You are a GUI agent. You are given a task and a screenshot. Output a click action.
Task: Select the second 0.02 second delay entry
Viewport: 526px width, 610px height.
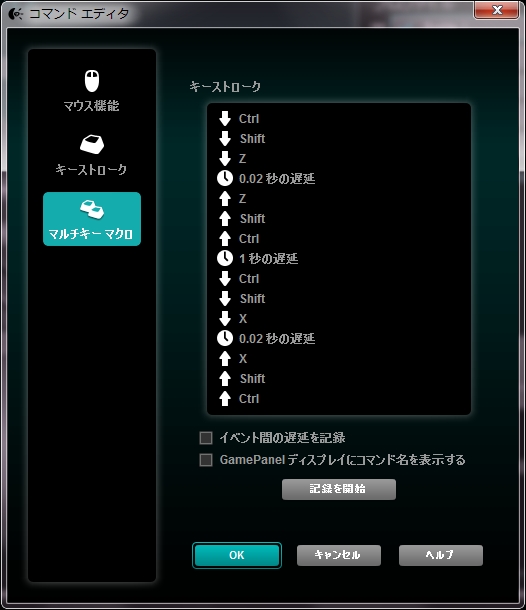(266, 338)
